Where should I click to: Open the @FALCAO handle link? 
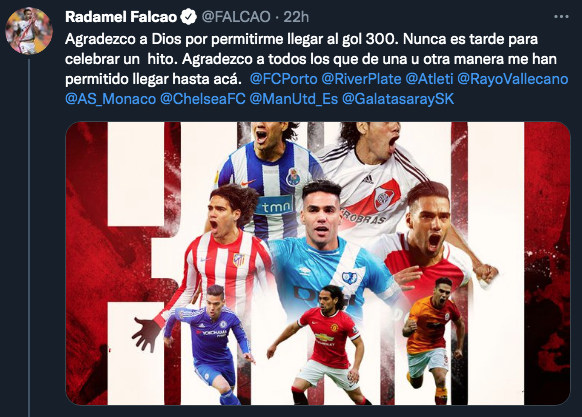coord(236,17)
